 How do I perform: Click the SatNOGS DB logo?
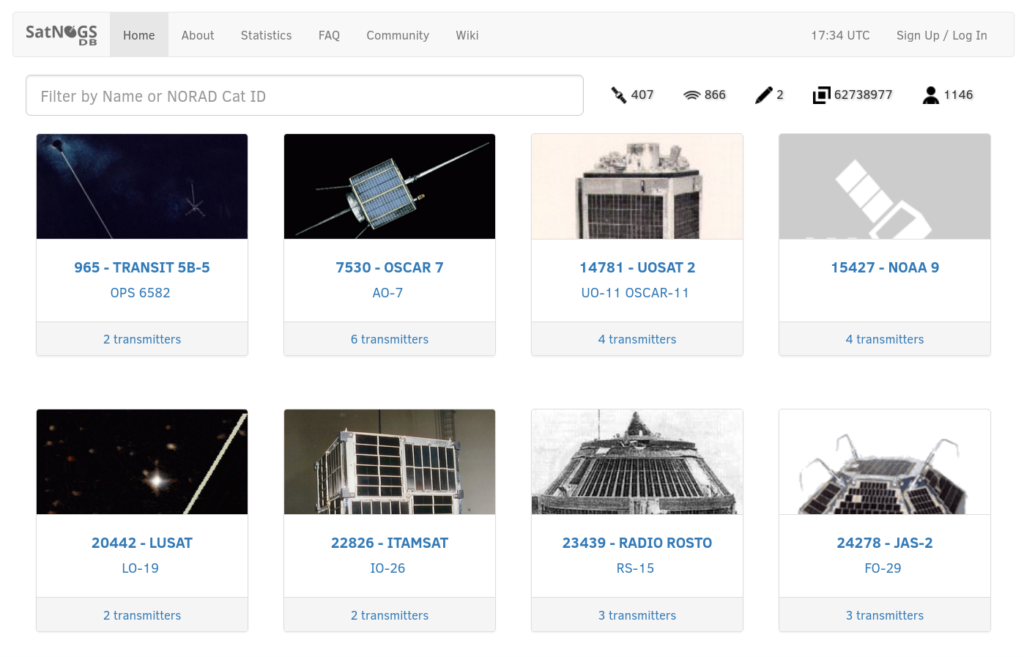[x=61, y=35]
